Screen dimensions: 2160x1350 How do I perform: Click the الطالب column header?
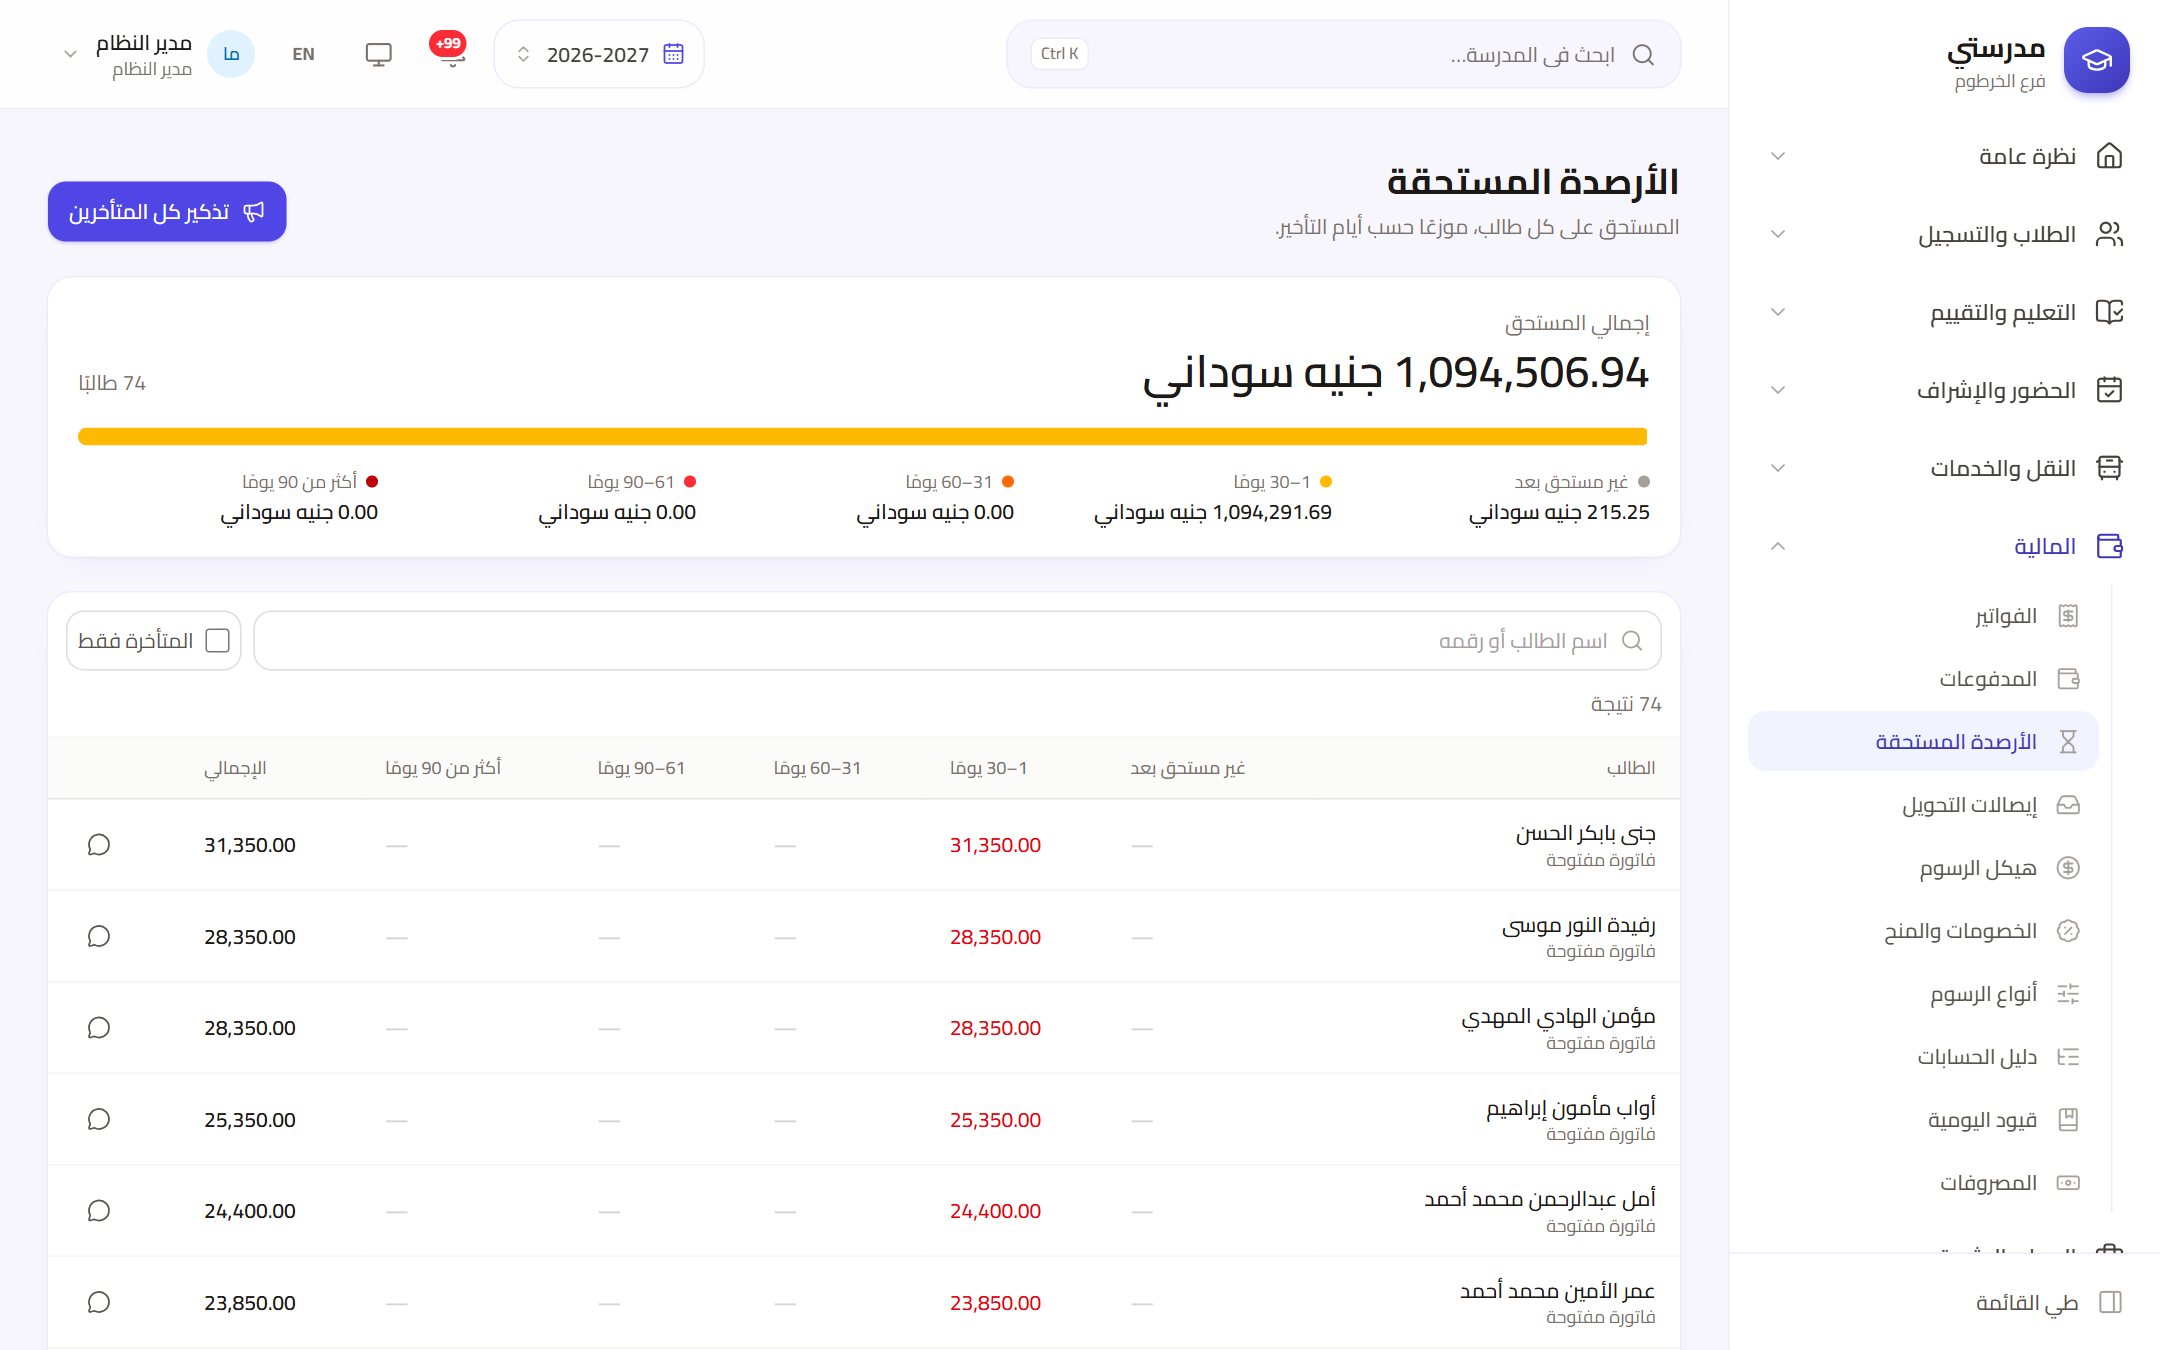(1630, 768)
